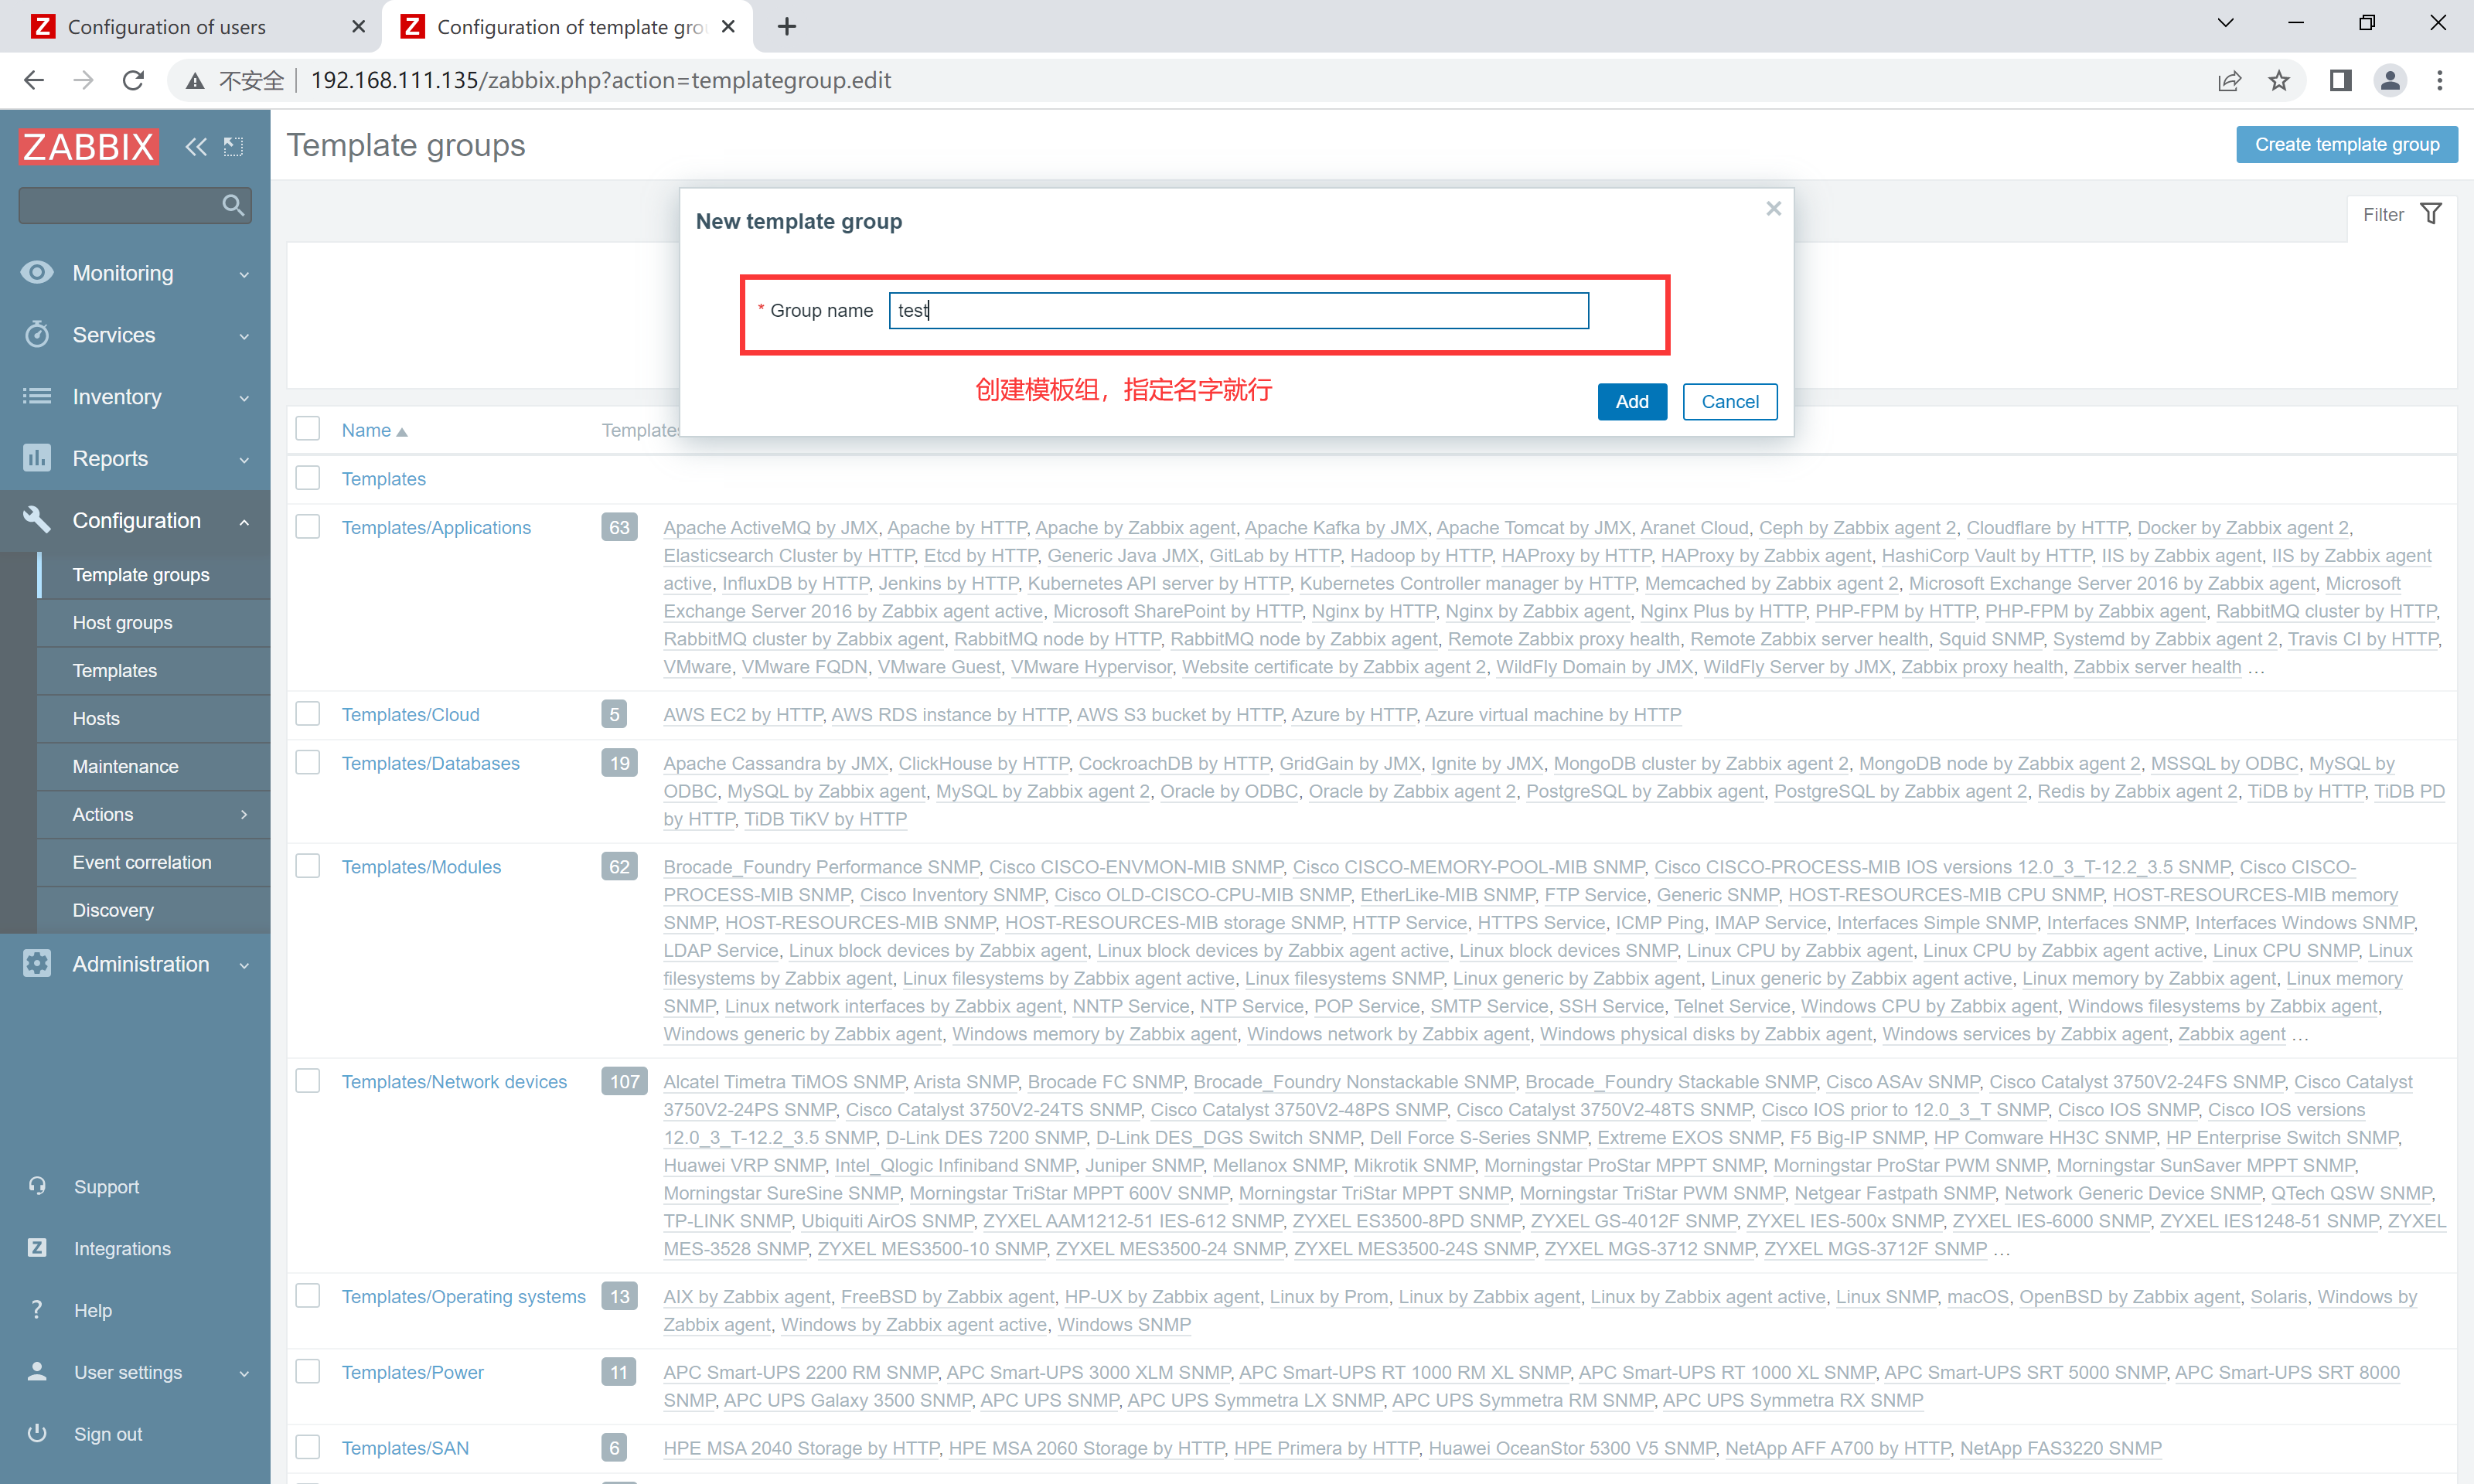Click the sidebar search magnifier icon

tap(233, 205)
